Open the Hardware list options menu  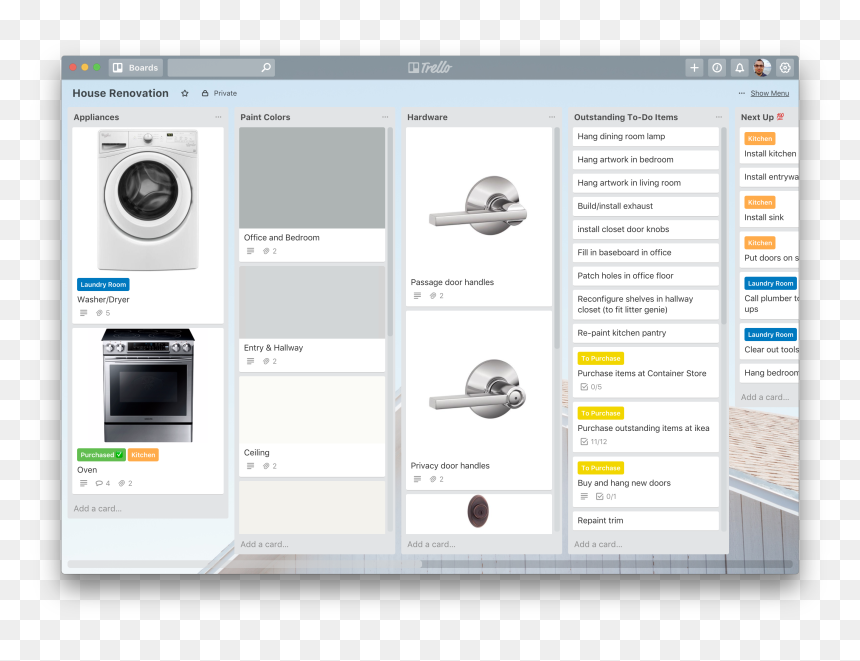point(552,117)
